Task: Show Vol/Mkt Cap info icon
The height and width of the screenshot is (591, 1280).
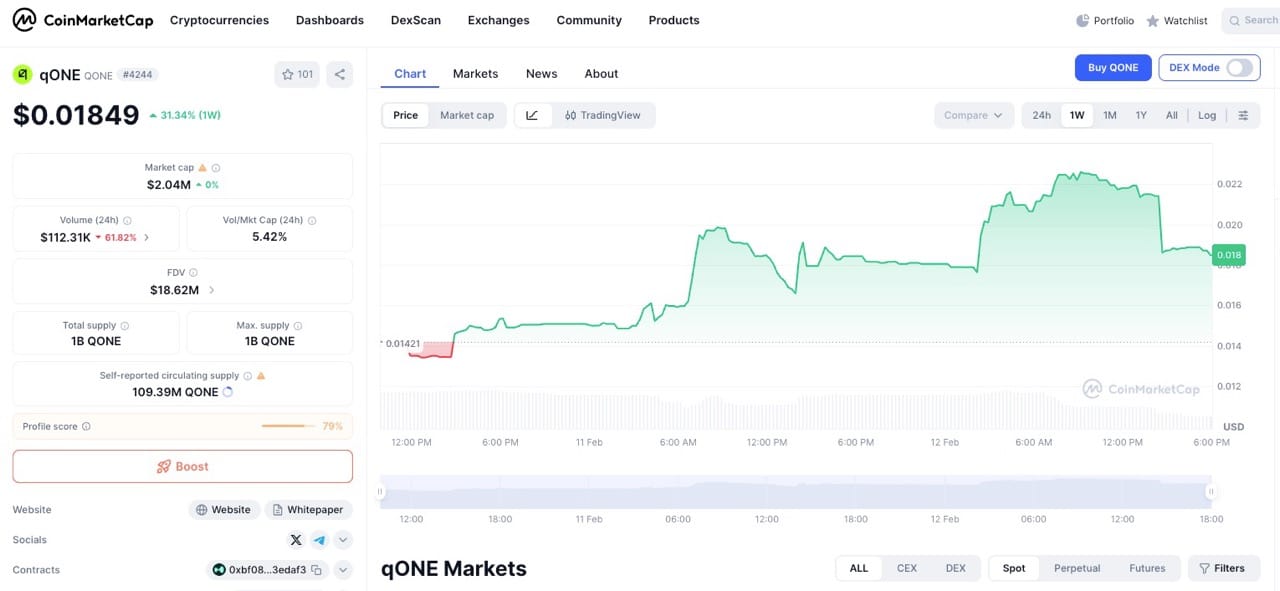Action: coord(311,220)
